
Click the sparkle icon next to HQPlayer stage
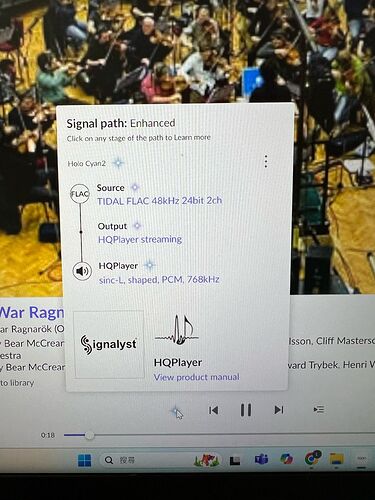click(x=150, y=265)
